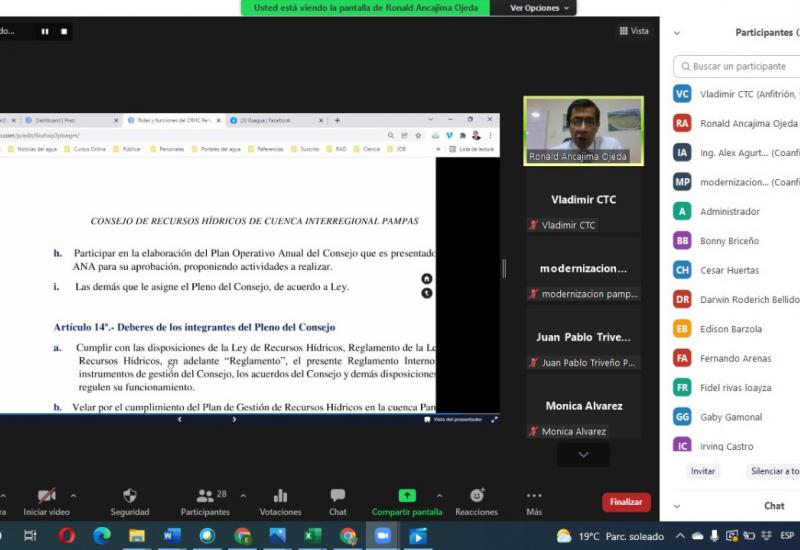Open the Reacciones emoji icon
Viewport: 800px width, 550px height.
477,496
